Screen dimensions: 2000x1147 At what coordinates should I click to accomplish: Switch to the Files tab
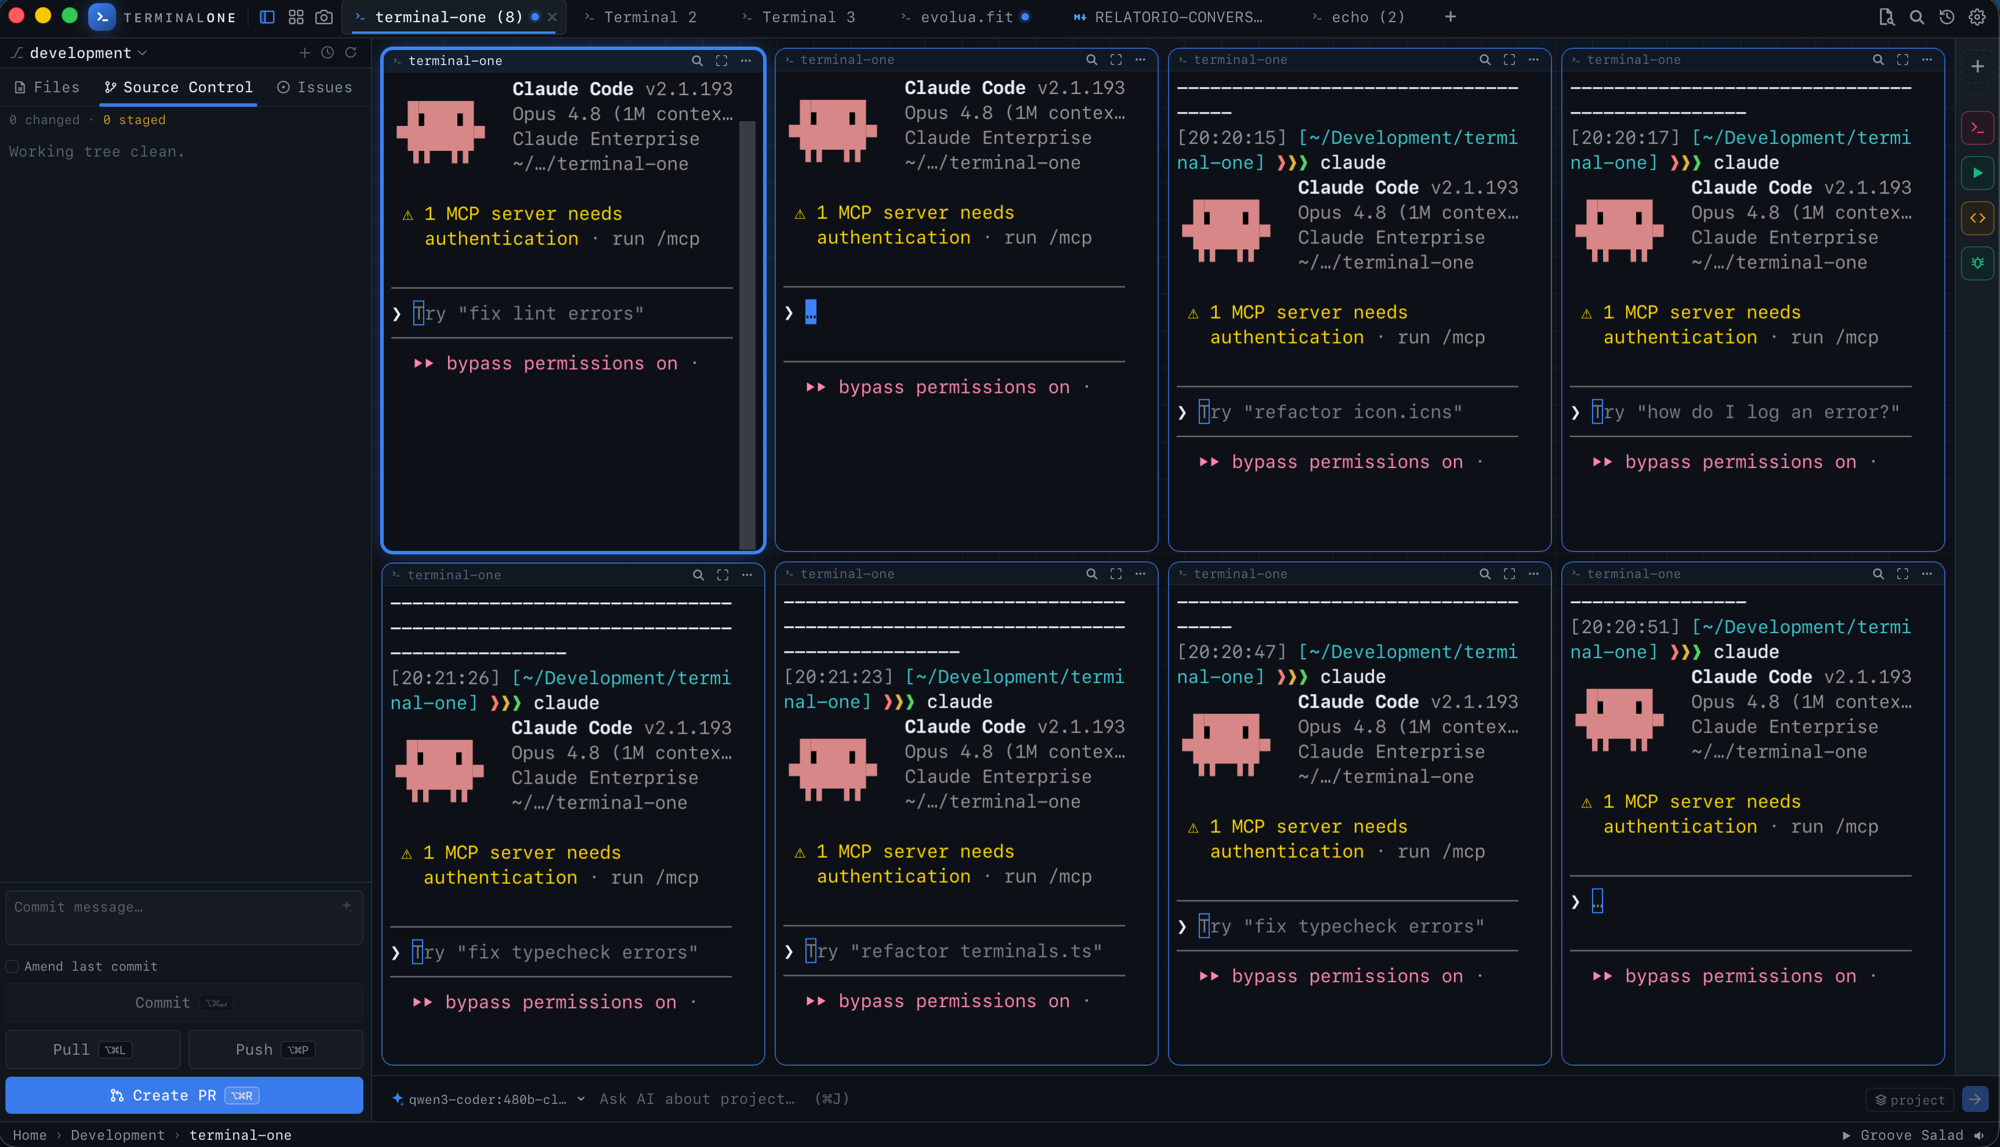[47, 88]
